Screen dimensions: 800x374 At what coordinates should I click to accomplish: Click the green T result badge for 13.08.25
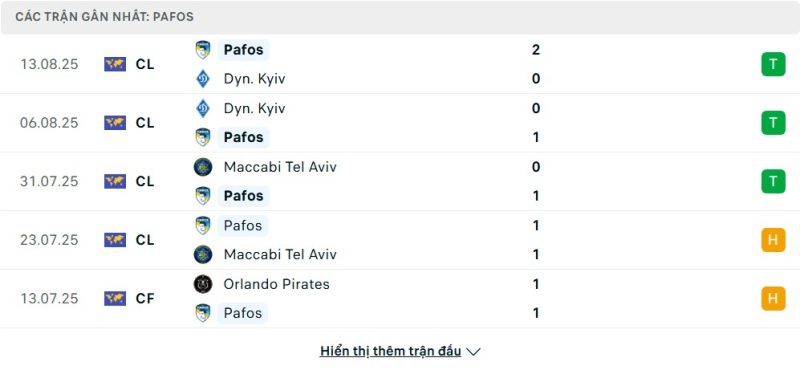(773, 64)
